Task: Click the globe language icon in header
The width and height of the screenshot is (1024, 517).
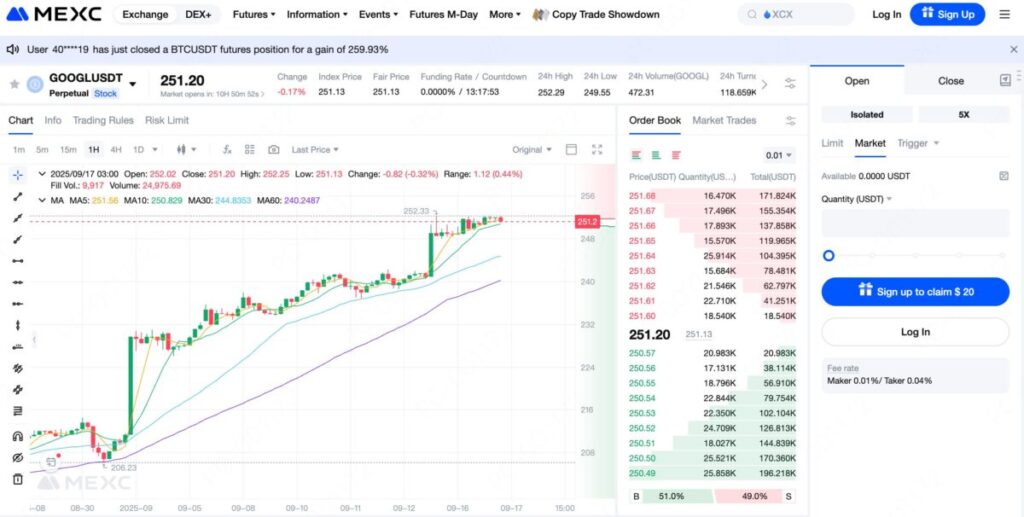Action: pos(1003,14)
